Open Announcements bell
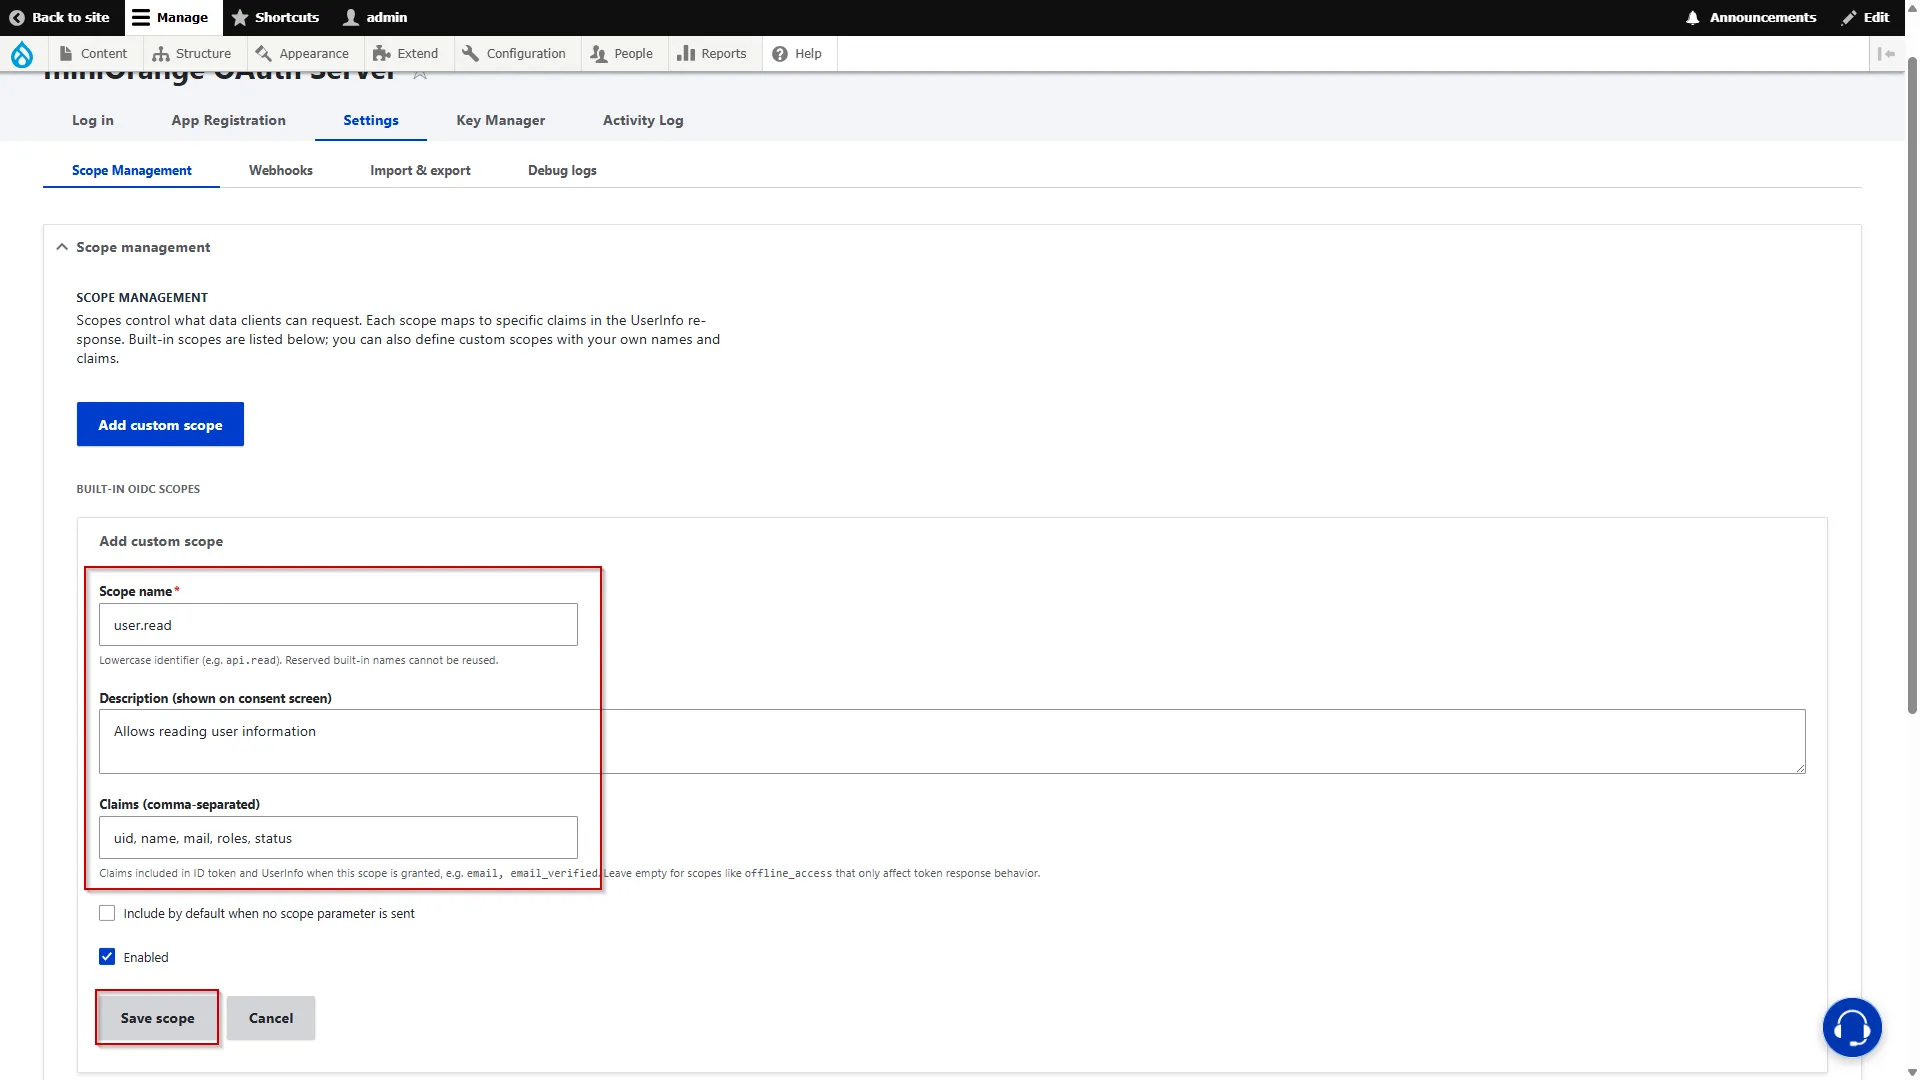Screen dimensions: 1920x1080 [x=1750, y=17]
